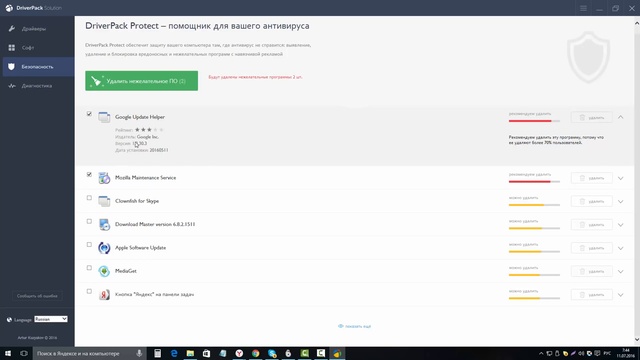640x360 pixels.
Task: Click the microphone icon in taskbar search
Action: tap(139, 353)
